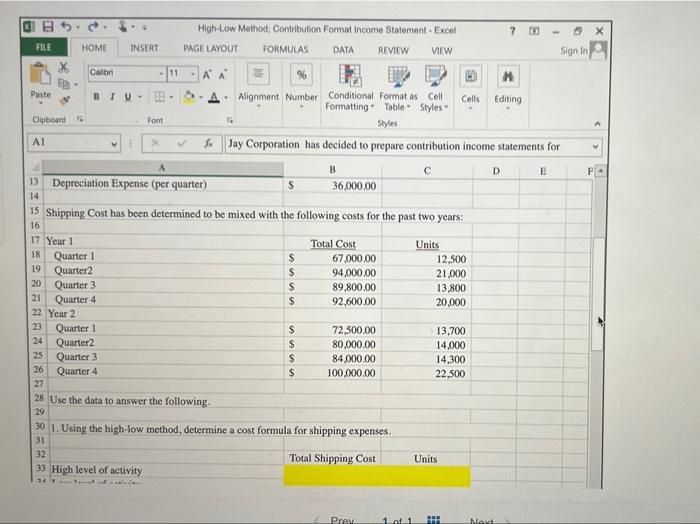Apply the red font color
The image size is (700, 524).
click(x=215, y=97)
